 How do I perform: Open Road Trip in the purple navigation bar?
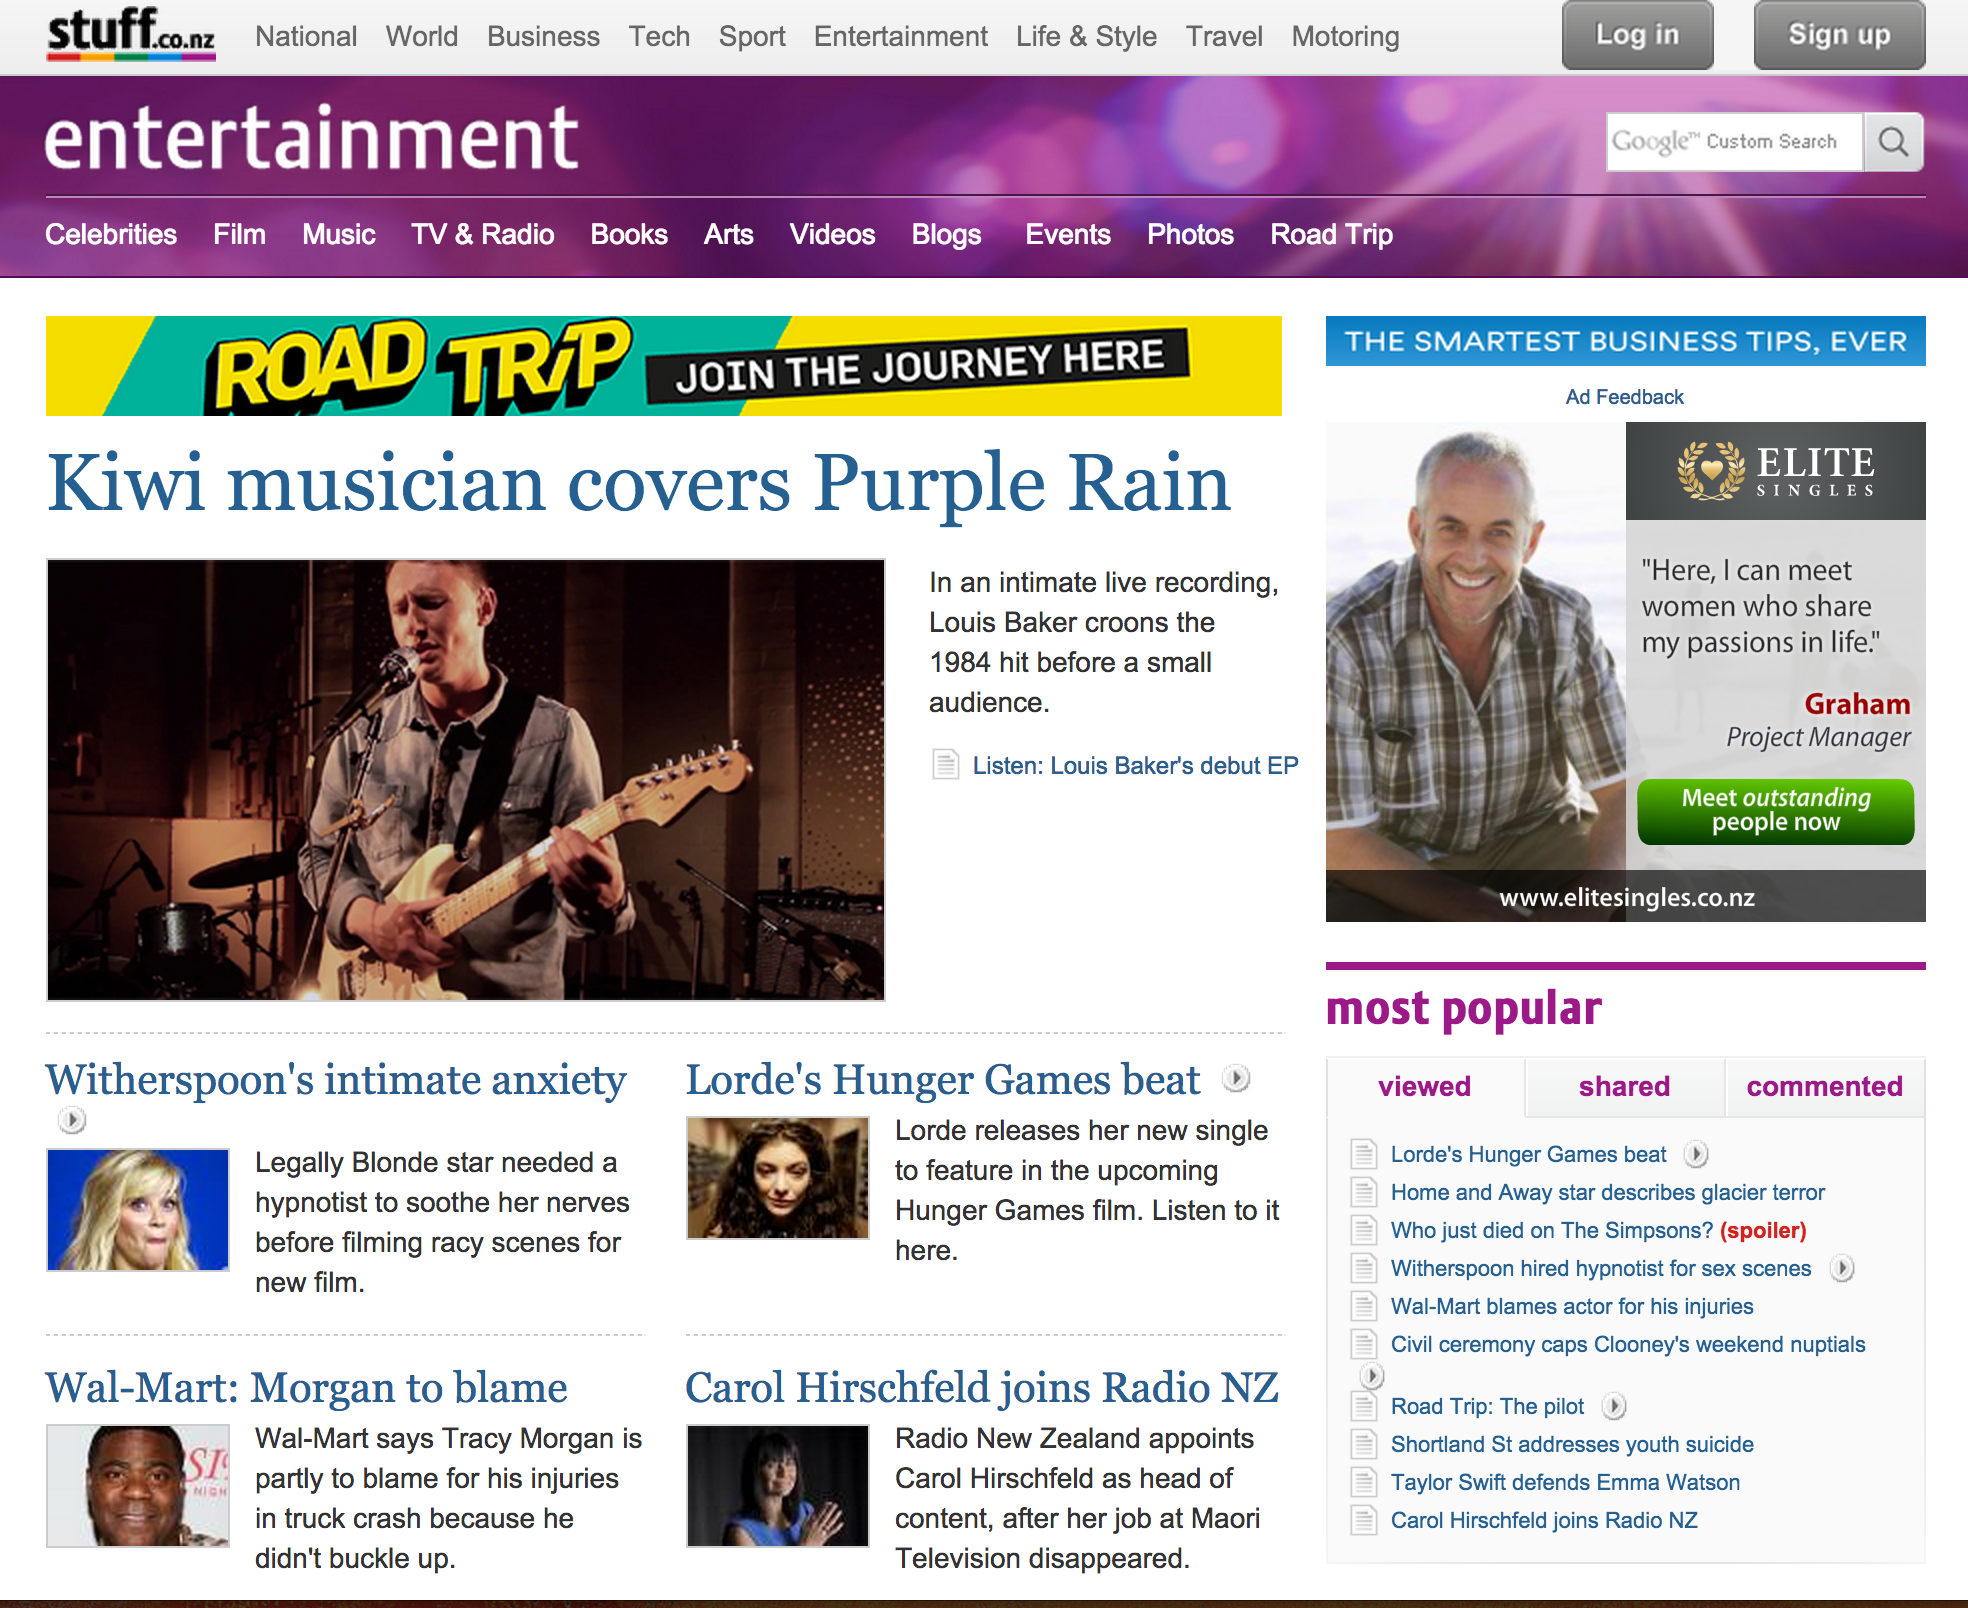click(1331, 234)
